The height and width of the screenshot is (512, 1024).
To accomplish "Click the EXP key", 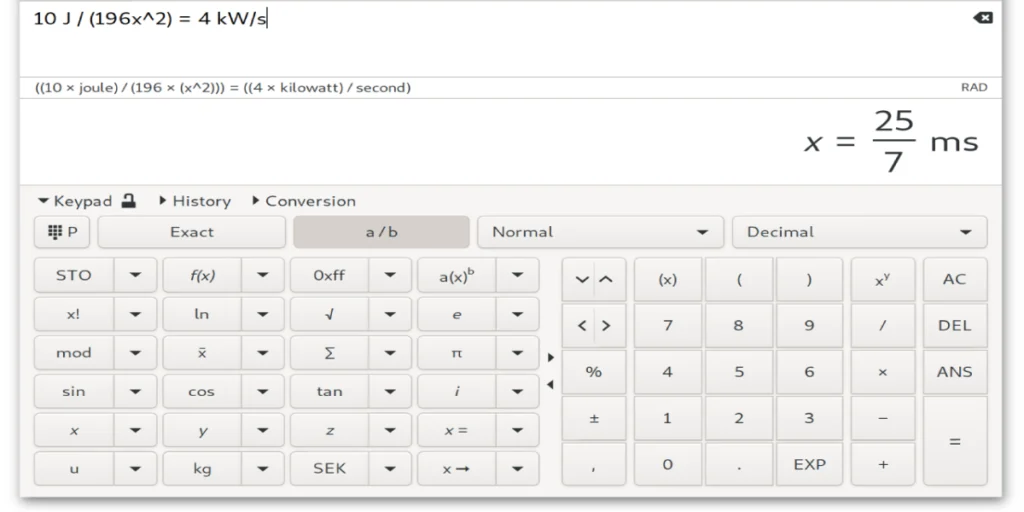I will (x=809, y=464).
